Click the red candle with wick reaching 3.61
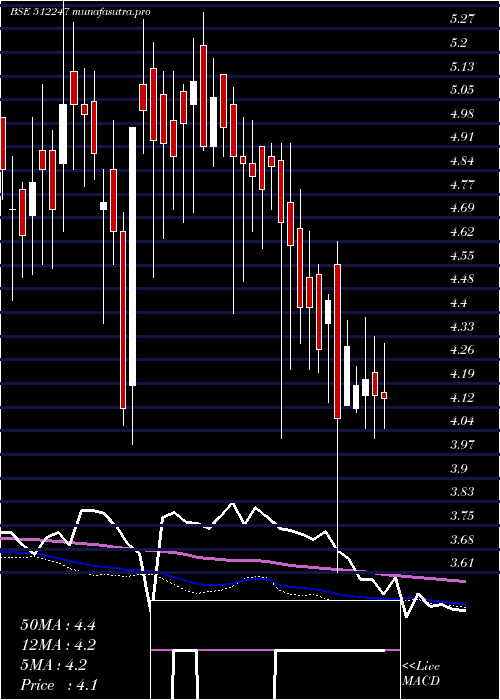Image resolution: width=500 pixels, height=700 pixels. click(x=338, y=342)
